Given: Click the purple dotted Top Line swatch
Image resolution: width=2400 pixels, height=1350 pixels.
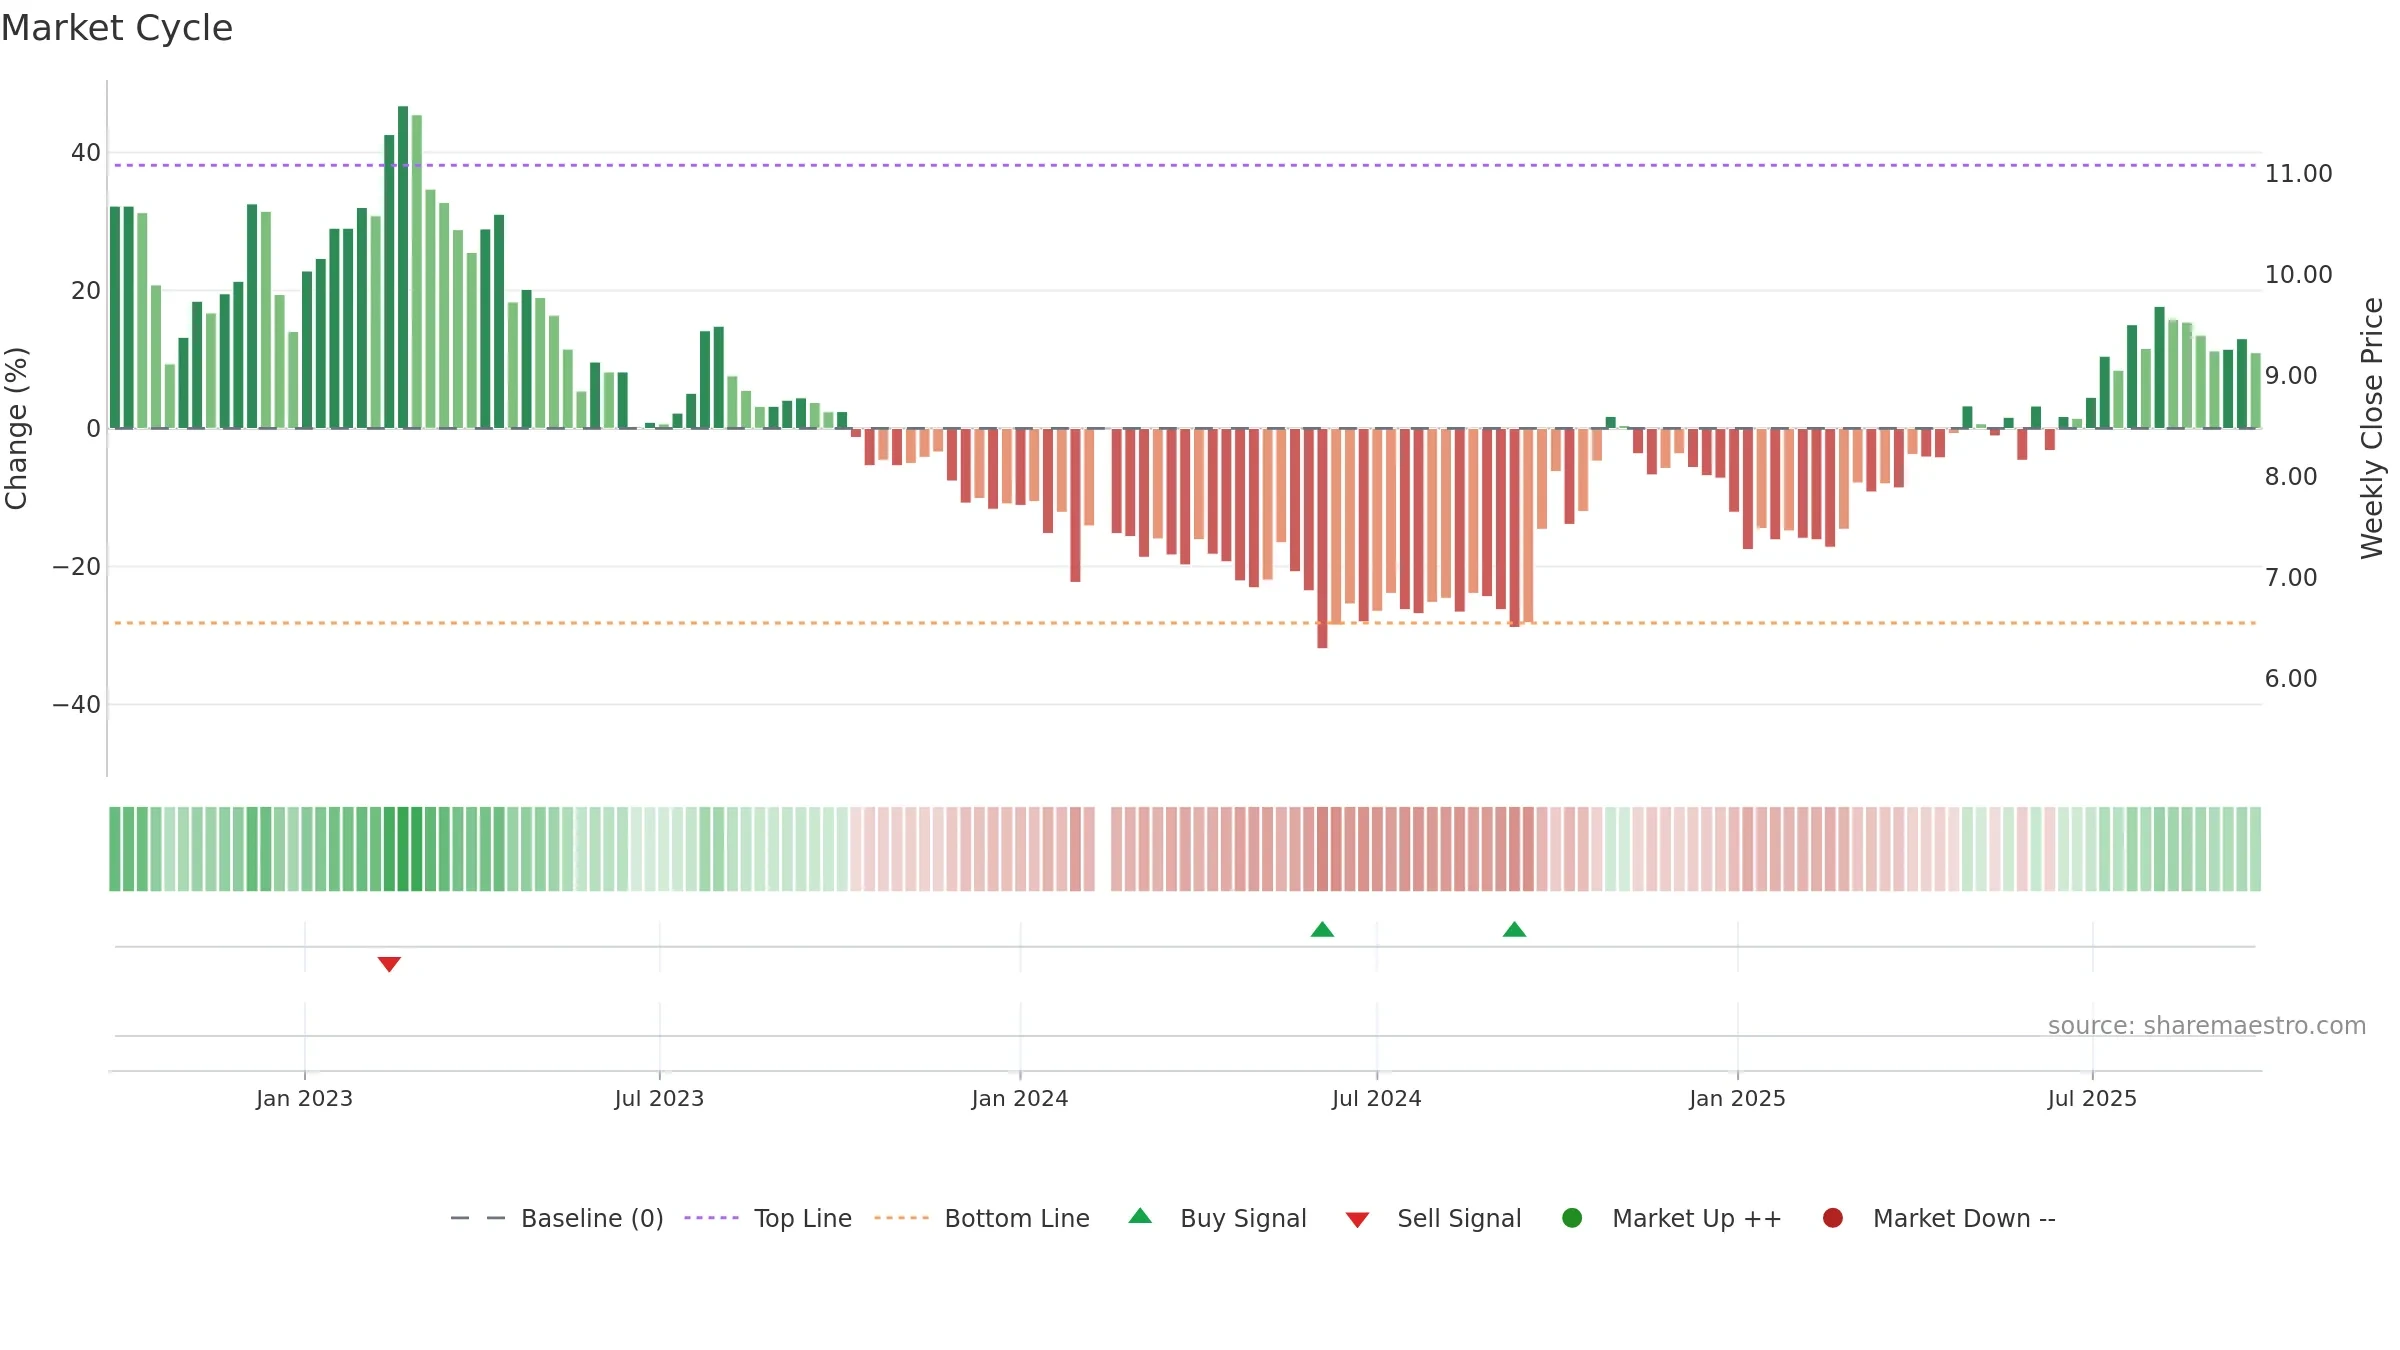Looking at the screenshot, I should 711,1218.
